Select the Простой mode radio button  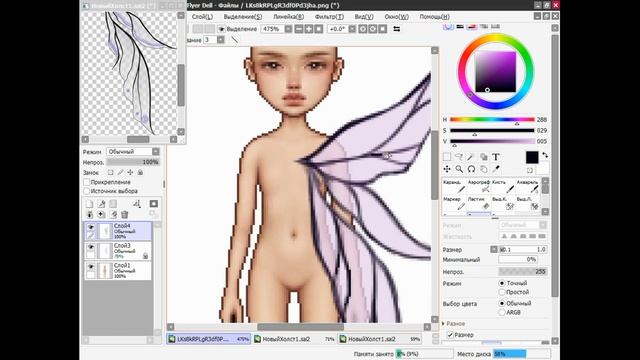[502, 292]
